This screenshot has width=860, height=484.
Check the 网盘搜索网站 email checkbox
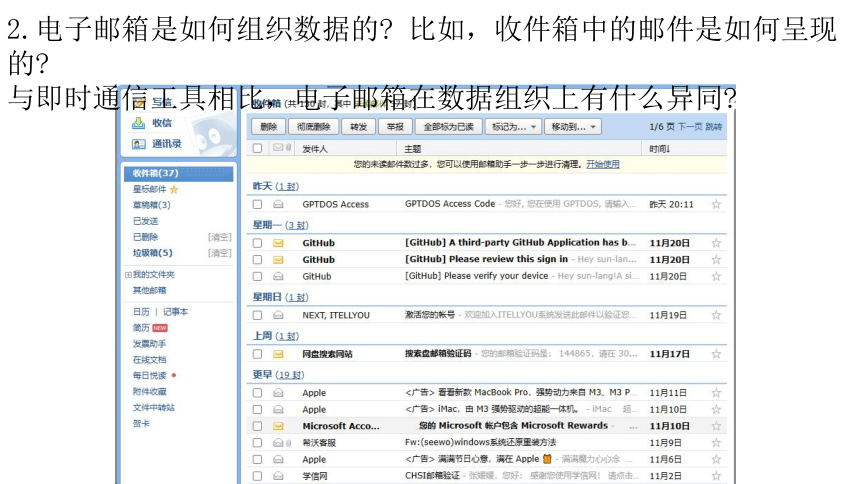257,354
